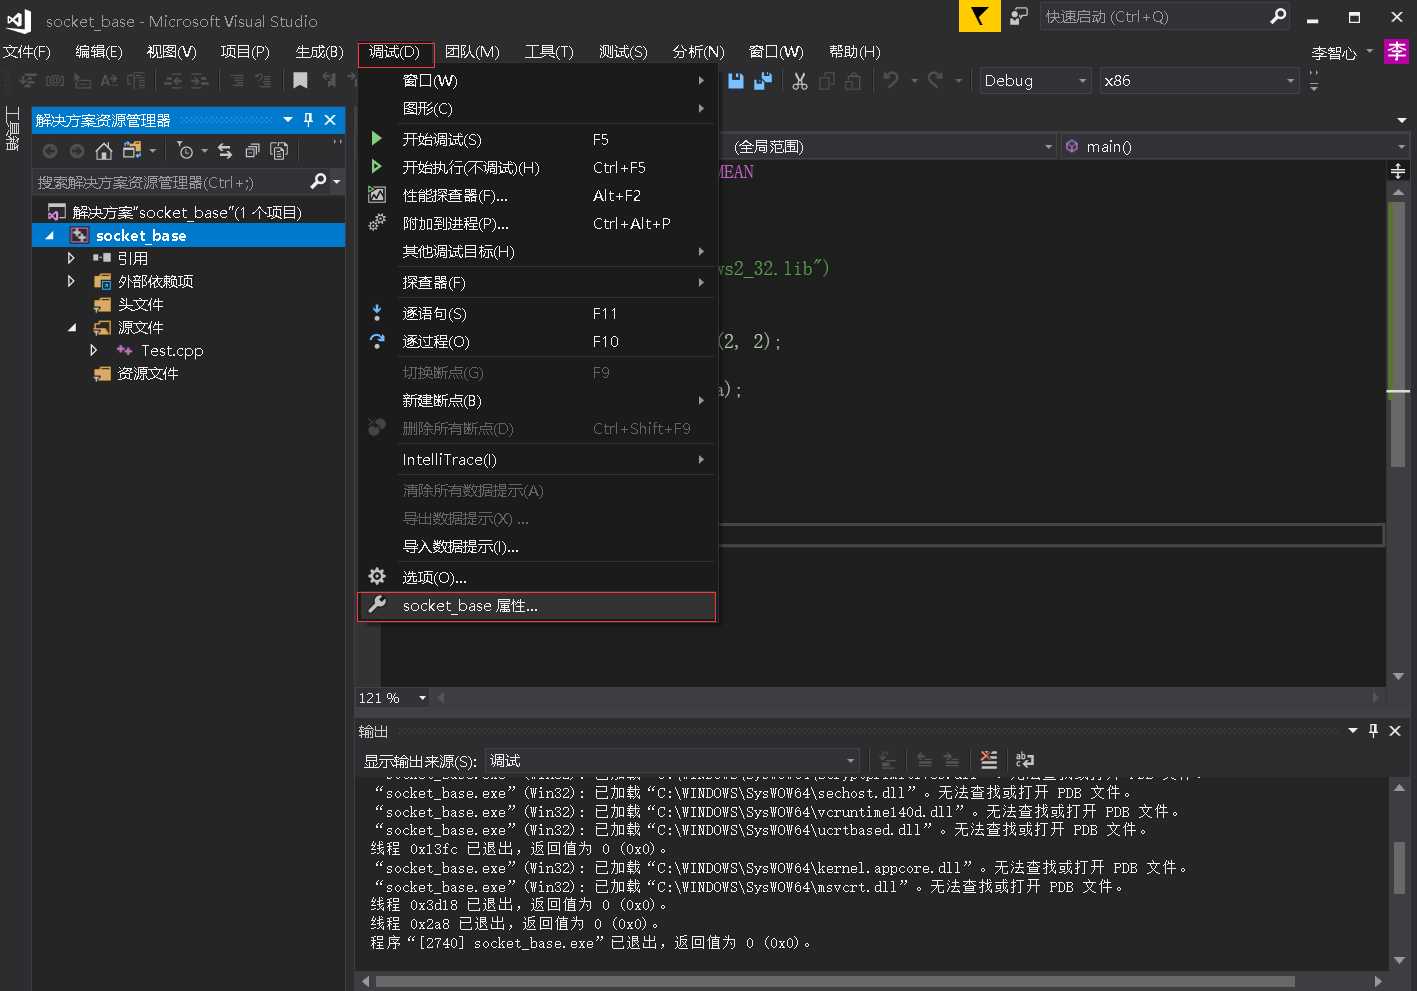This screenshot has height=991, width=1417.
Task: Open 新建断点(B) submenu
Action: click(537, 400)
